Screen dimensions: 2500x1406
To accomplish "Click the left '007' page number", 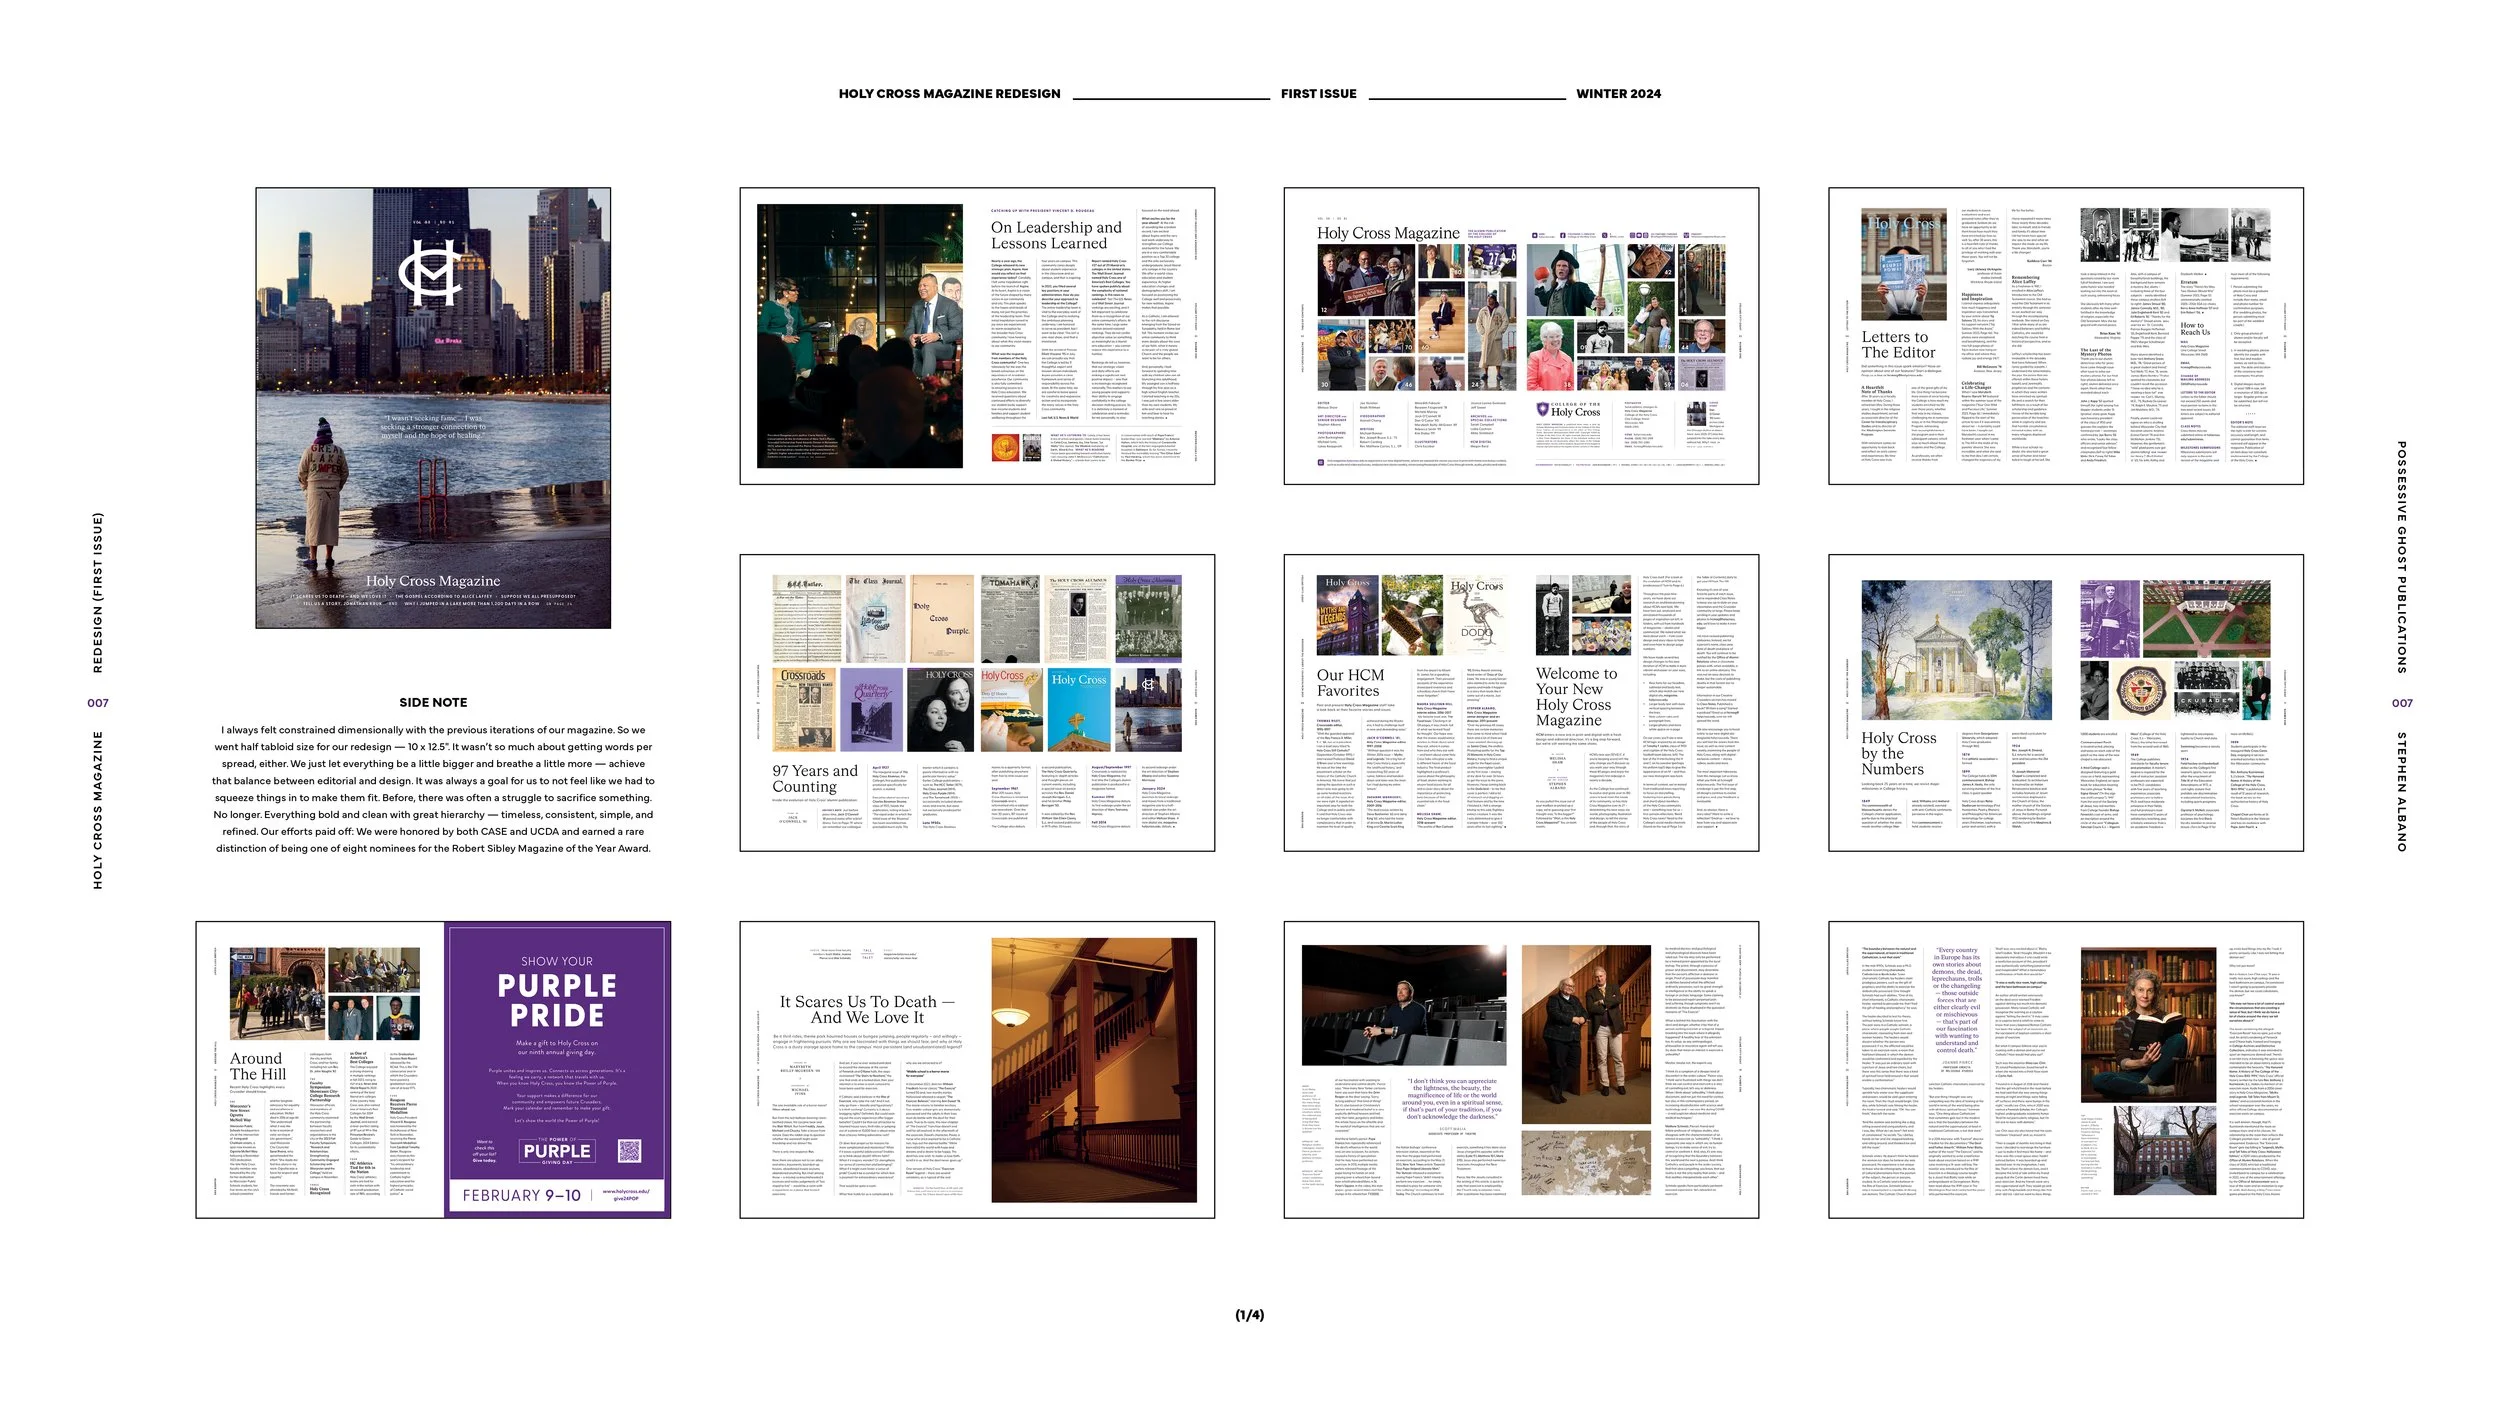I will (x=98, y=703).
